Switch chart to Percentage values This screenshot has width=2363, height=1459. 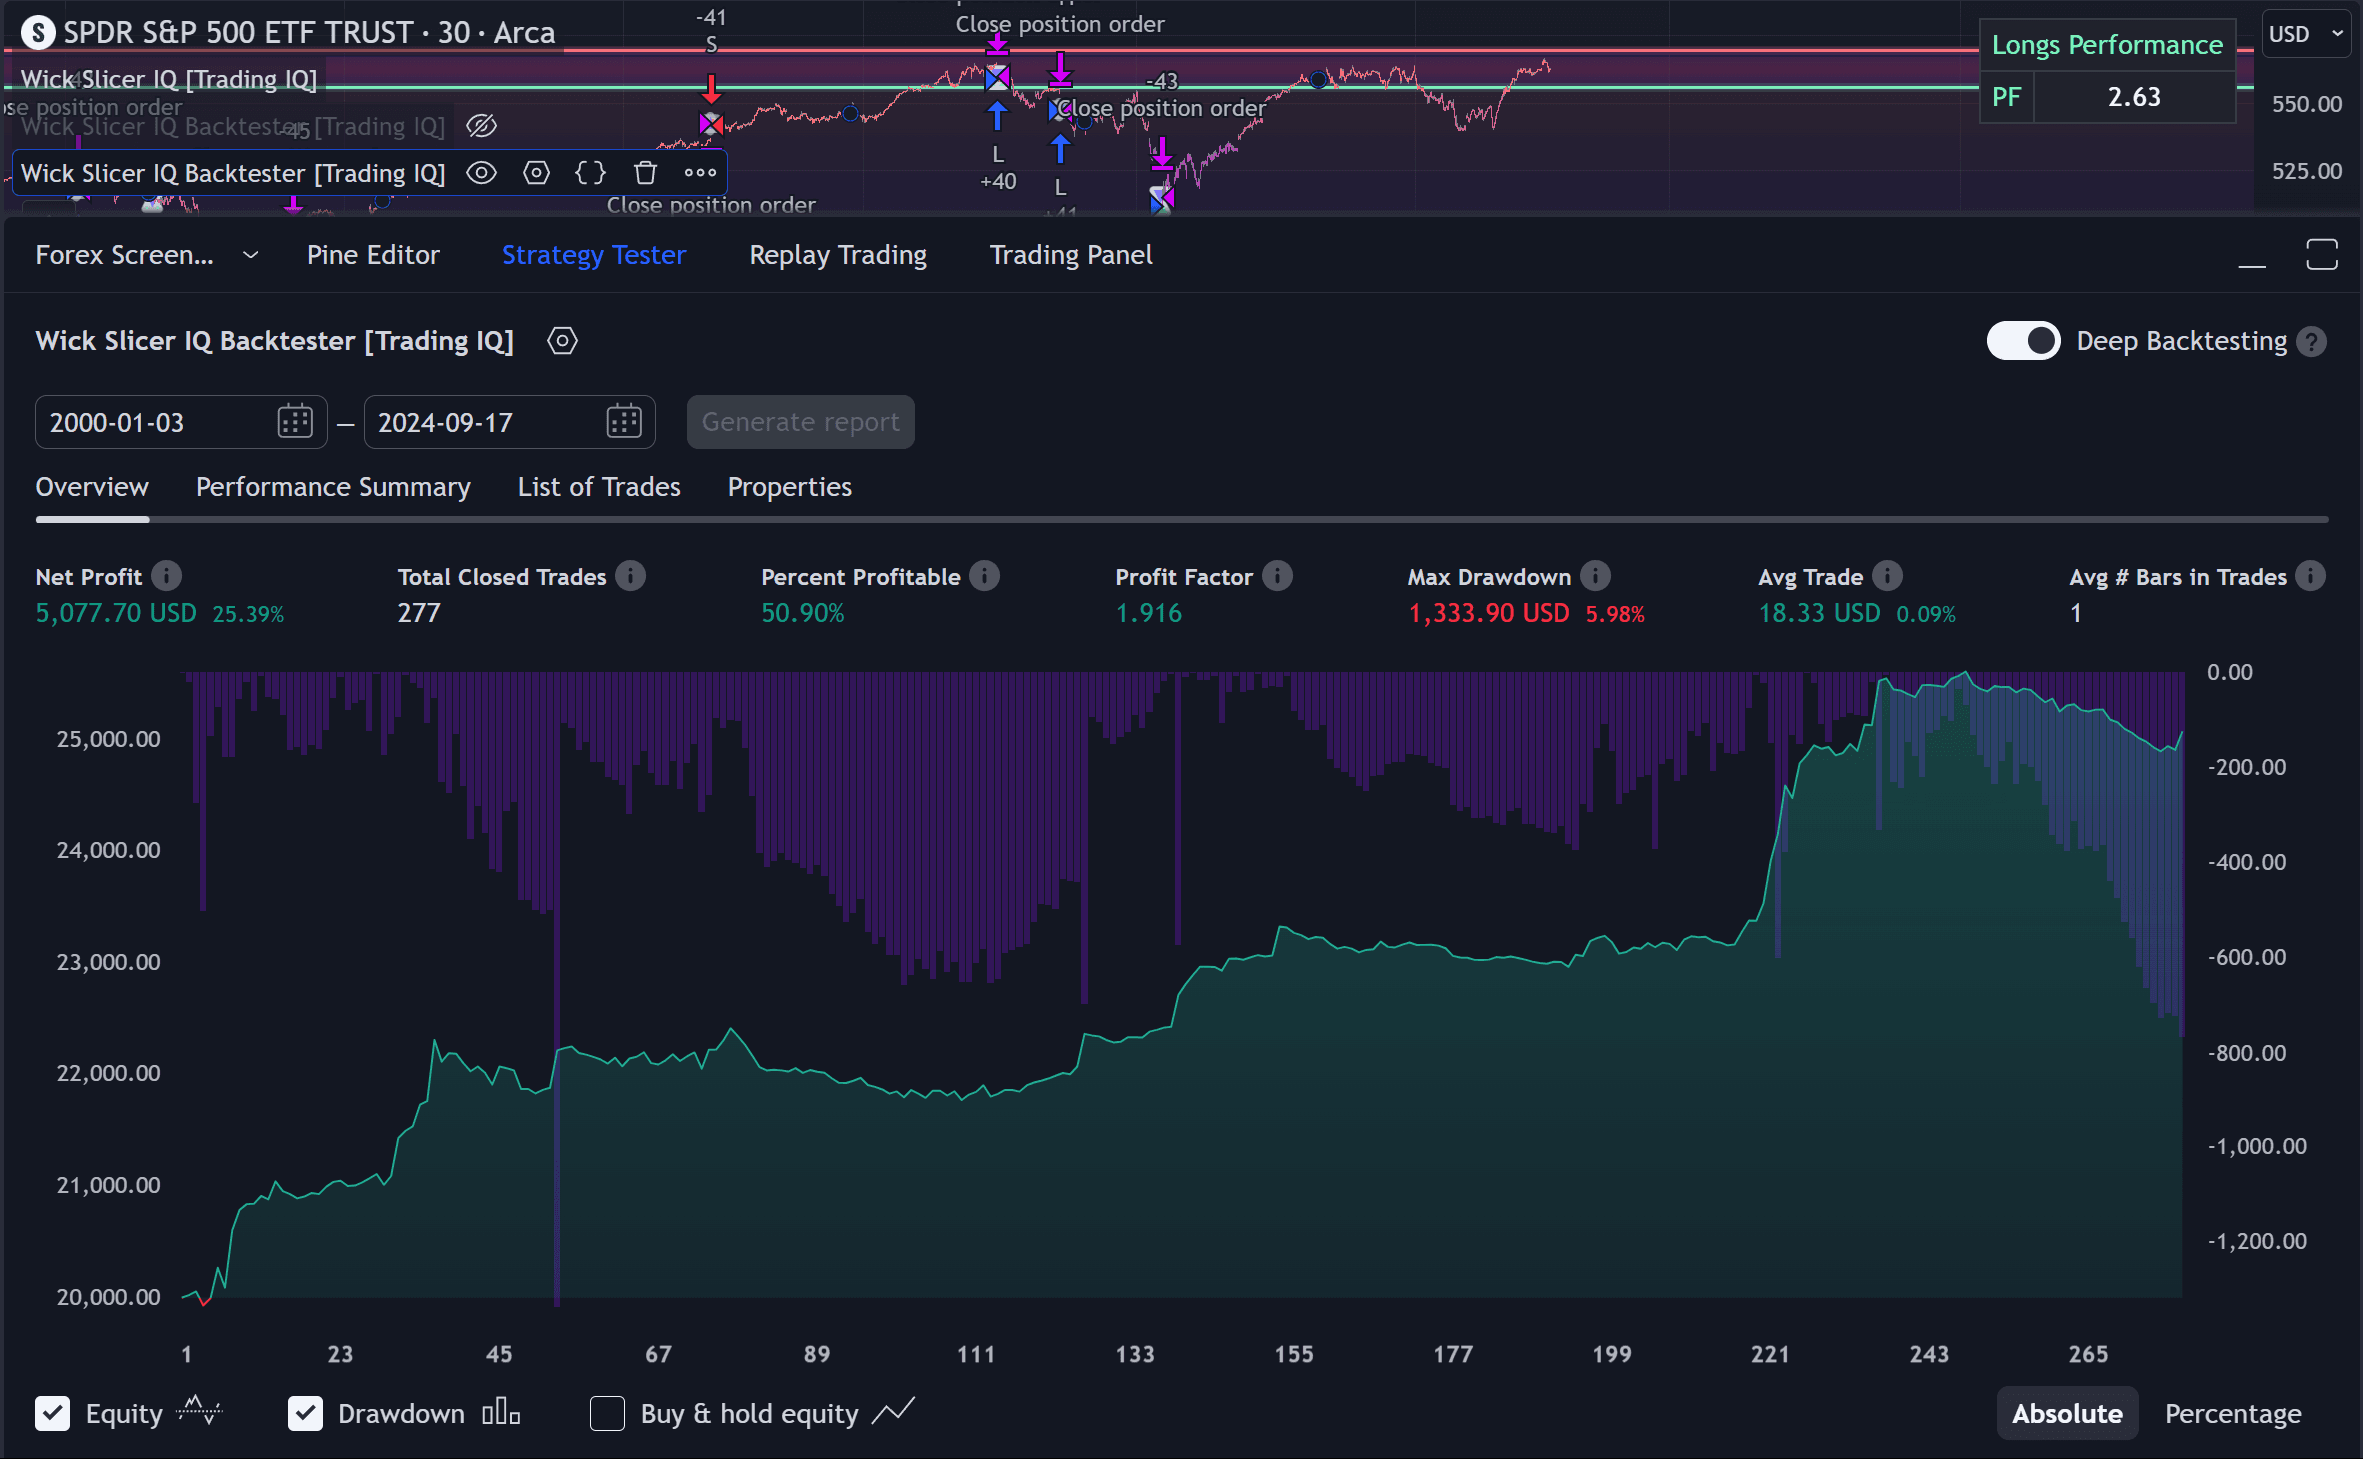2233,1414
